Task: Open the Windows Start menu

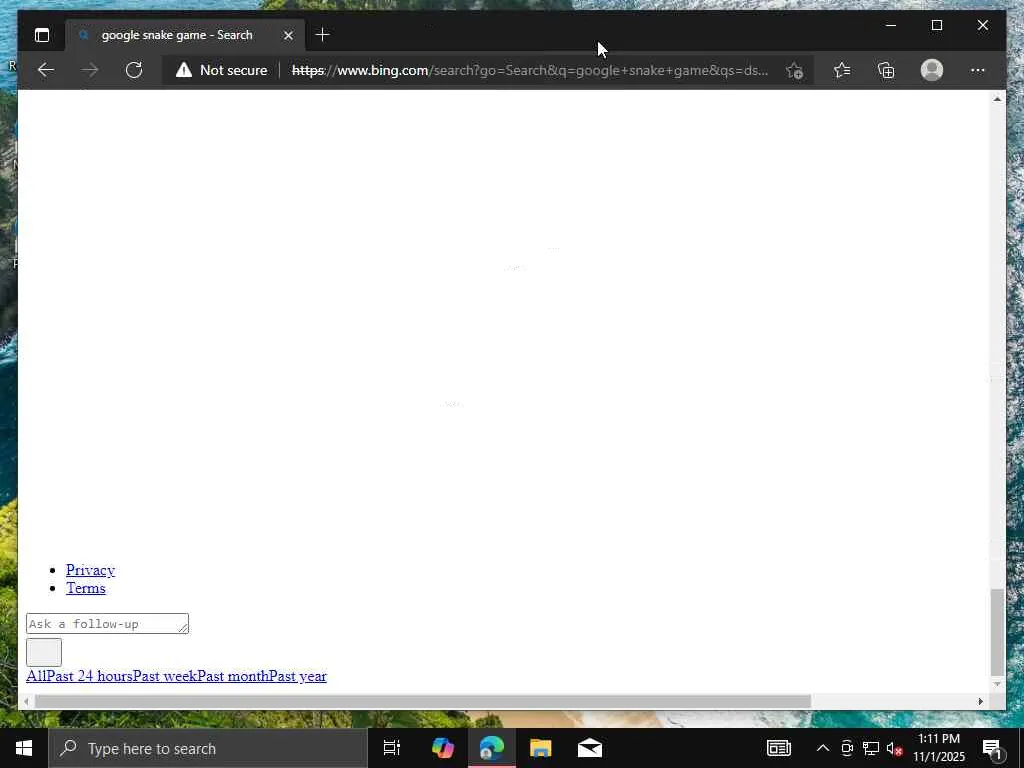Action: (24, 748)
